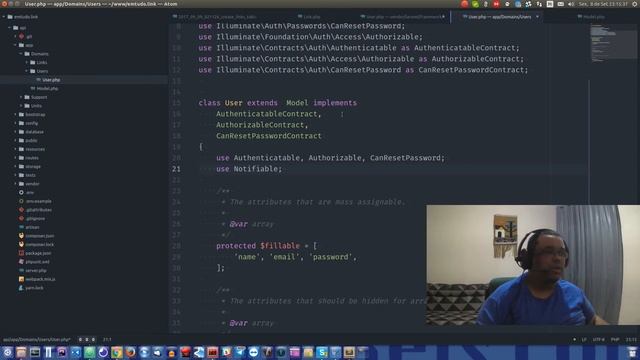This screenshot has width=640, height=360.
Task: Click line number 21 in the gutter
Action: pyautogui.click(x=176, y=169)
